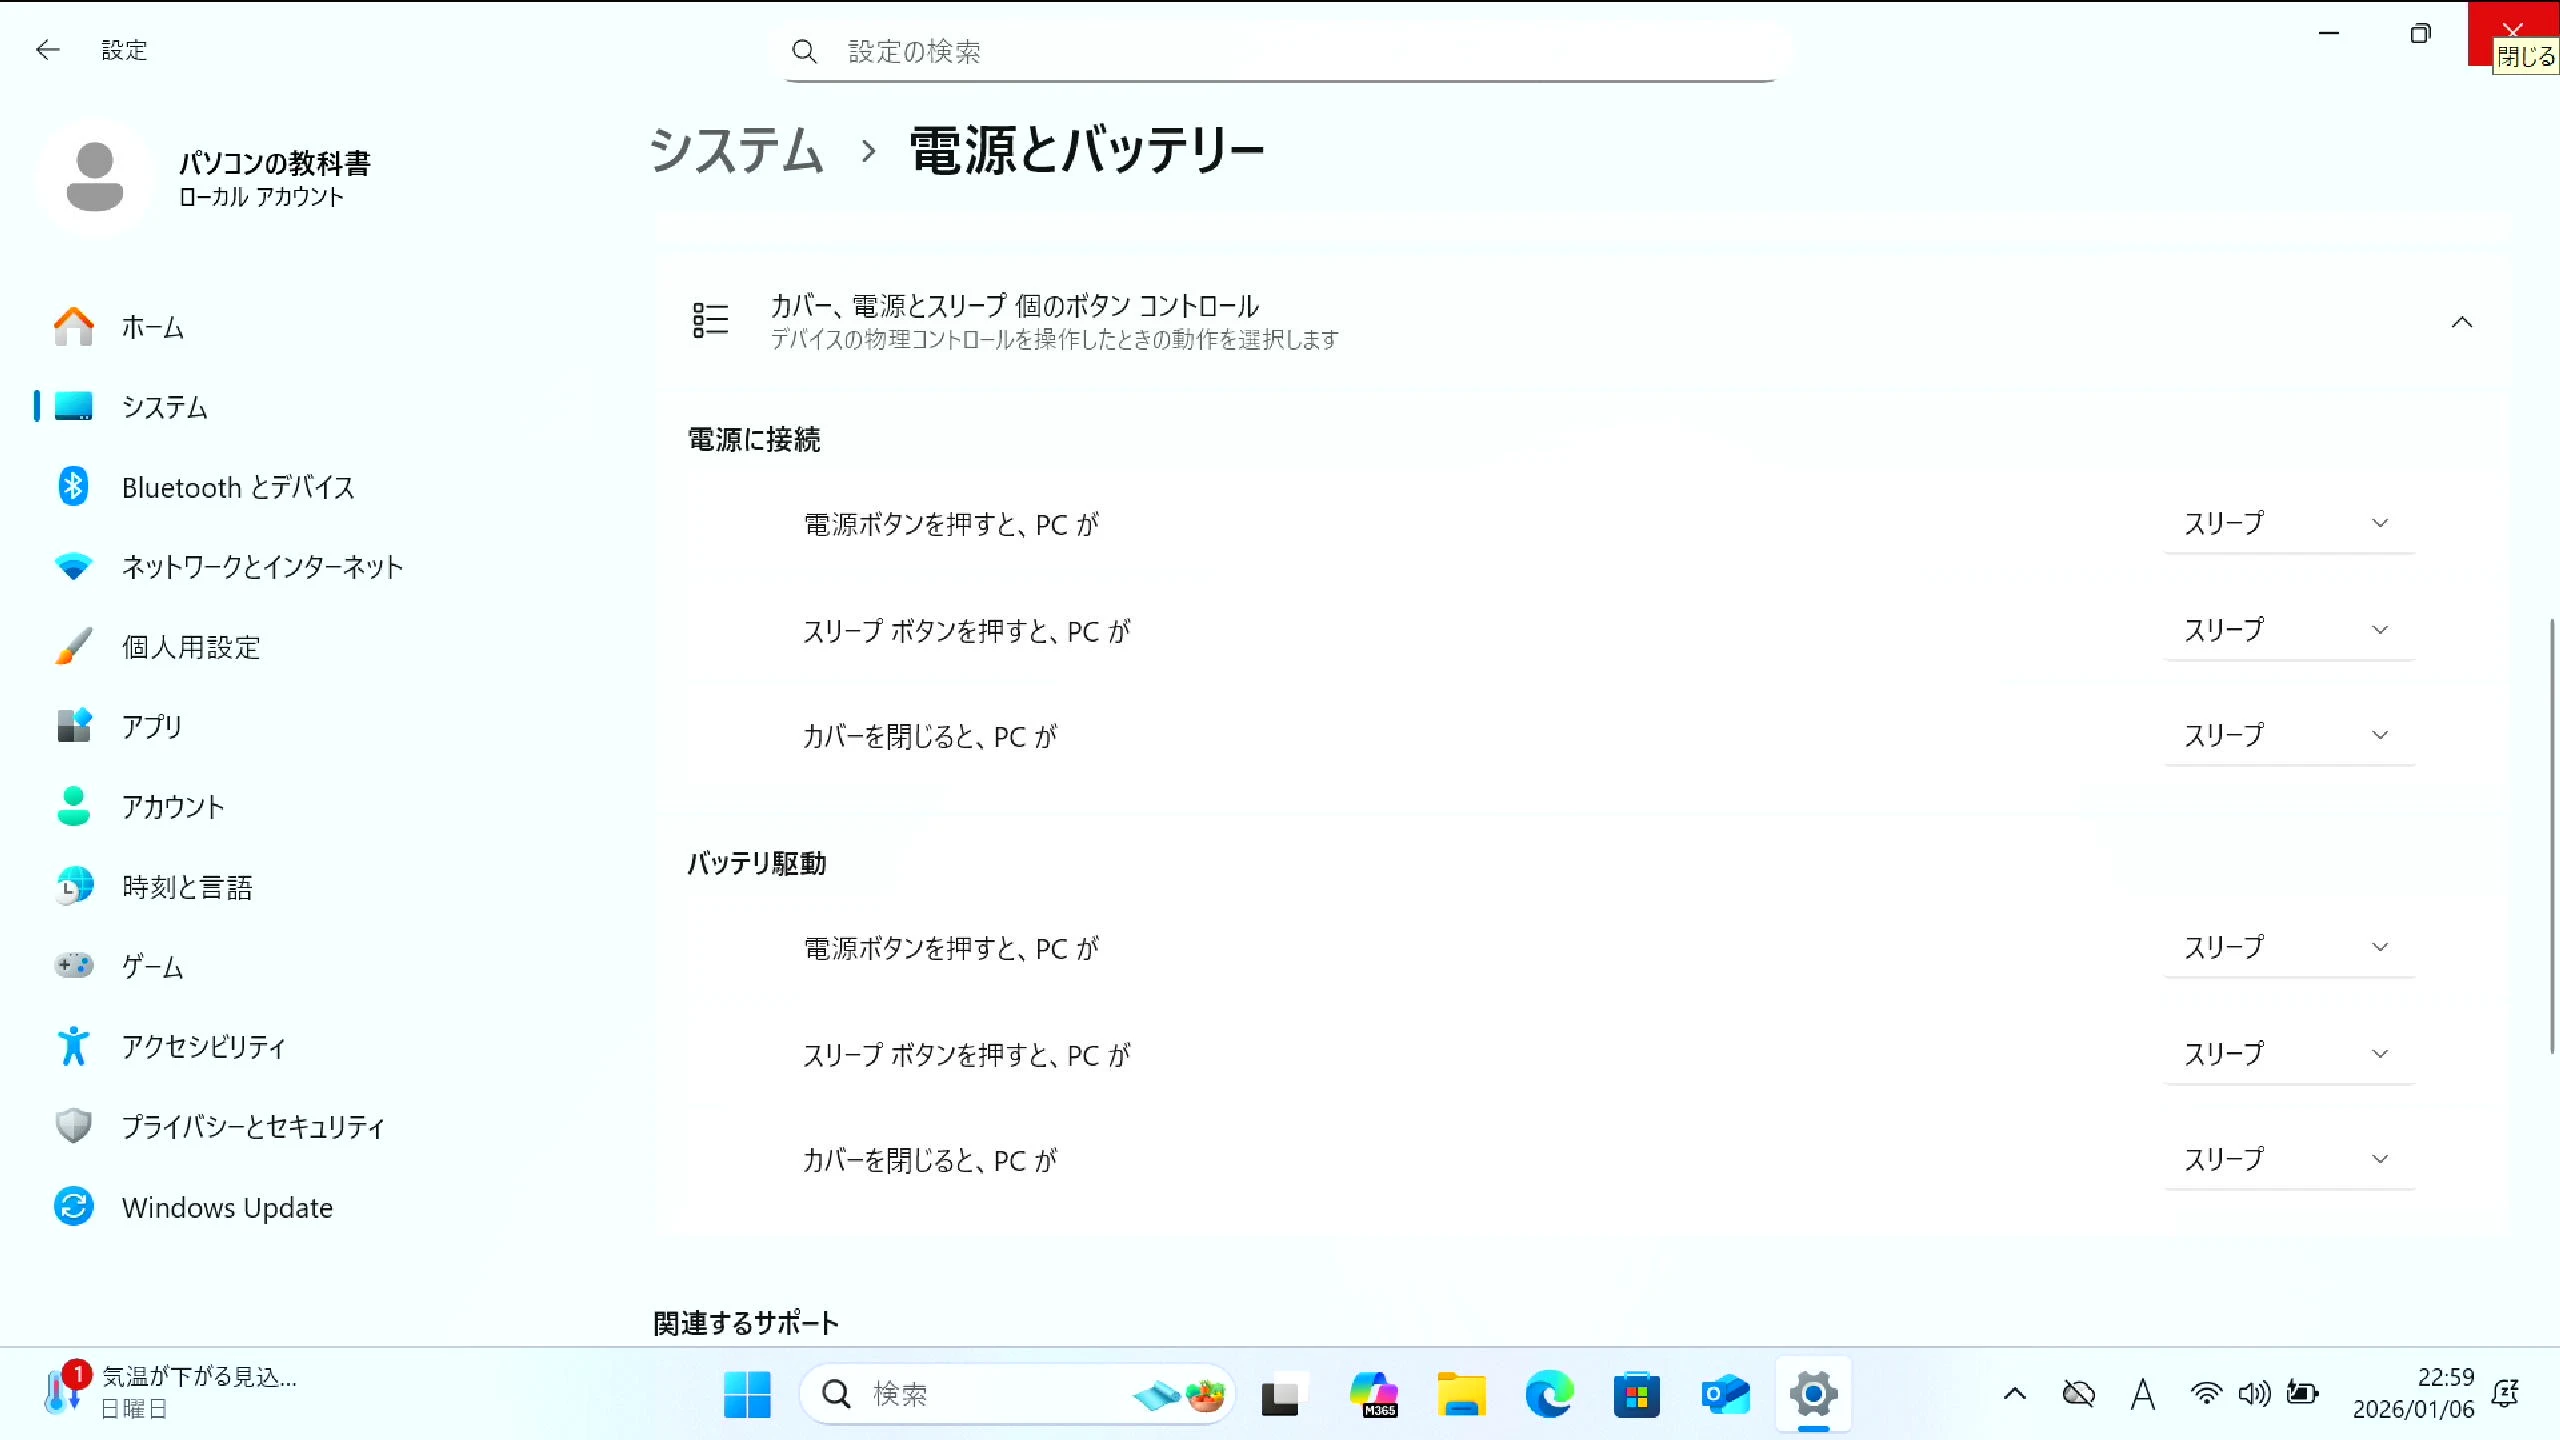2560x1440 pixels.
Task: Open battery power button action dropdown
Action: [2288, 947]
